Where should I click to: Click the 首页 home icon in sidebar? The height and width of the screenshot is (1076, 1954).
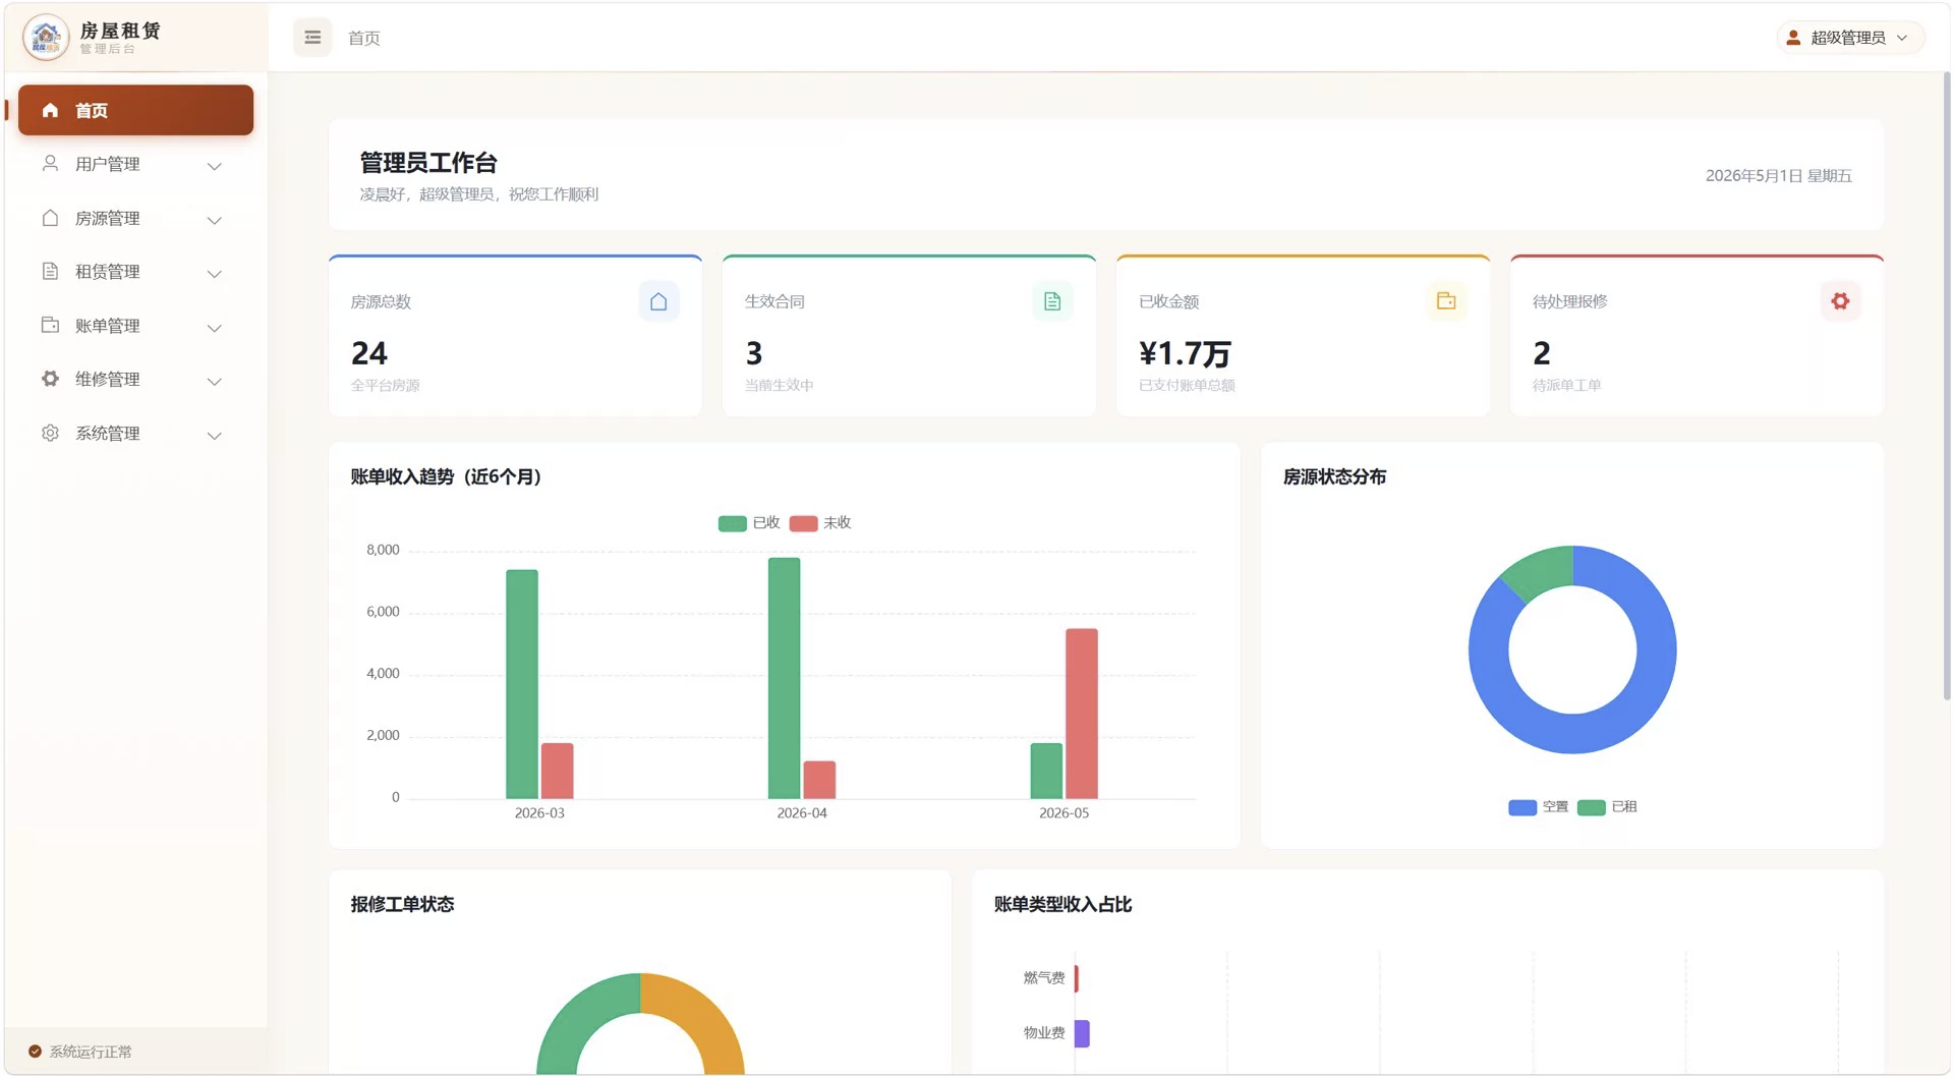tap(50, 110)
